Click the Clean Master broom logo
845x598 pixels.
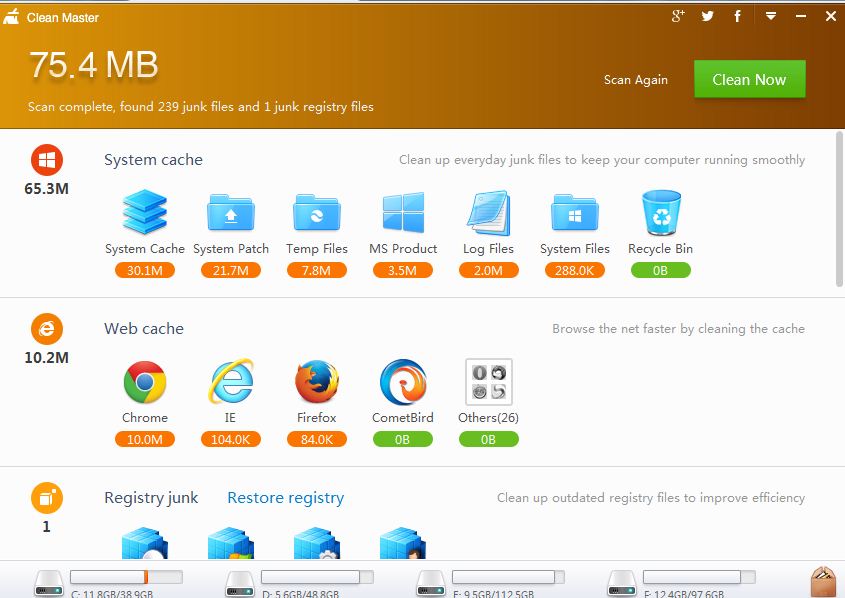(x=11, y=17)
